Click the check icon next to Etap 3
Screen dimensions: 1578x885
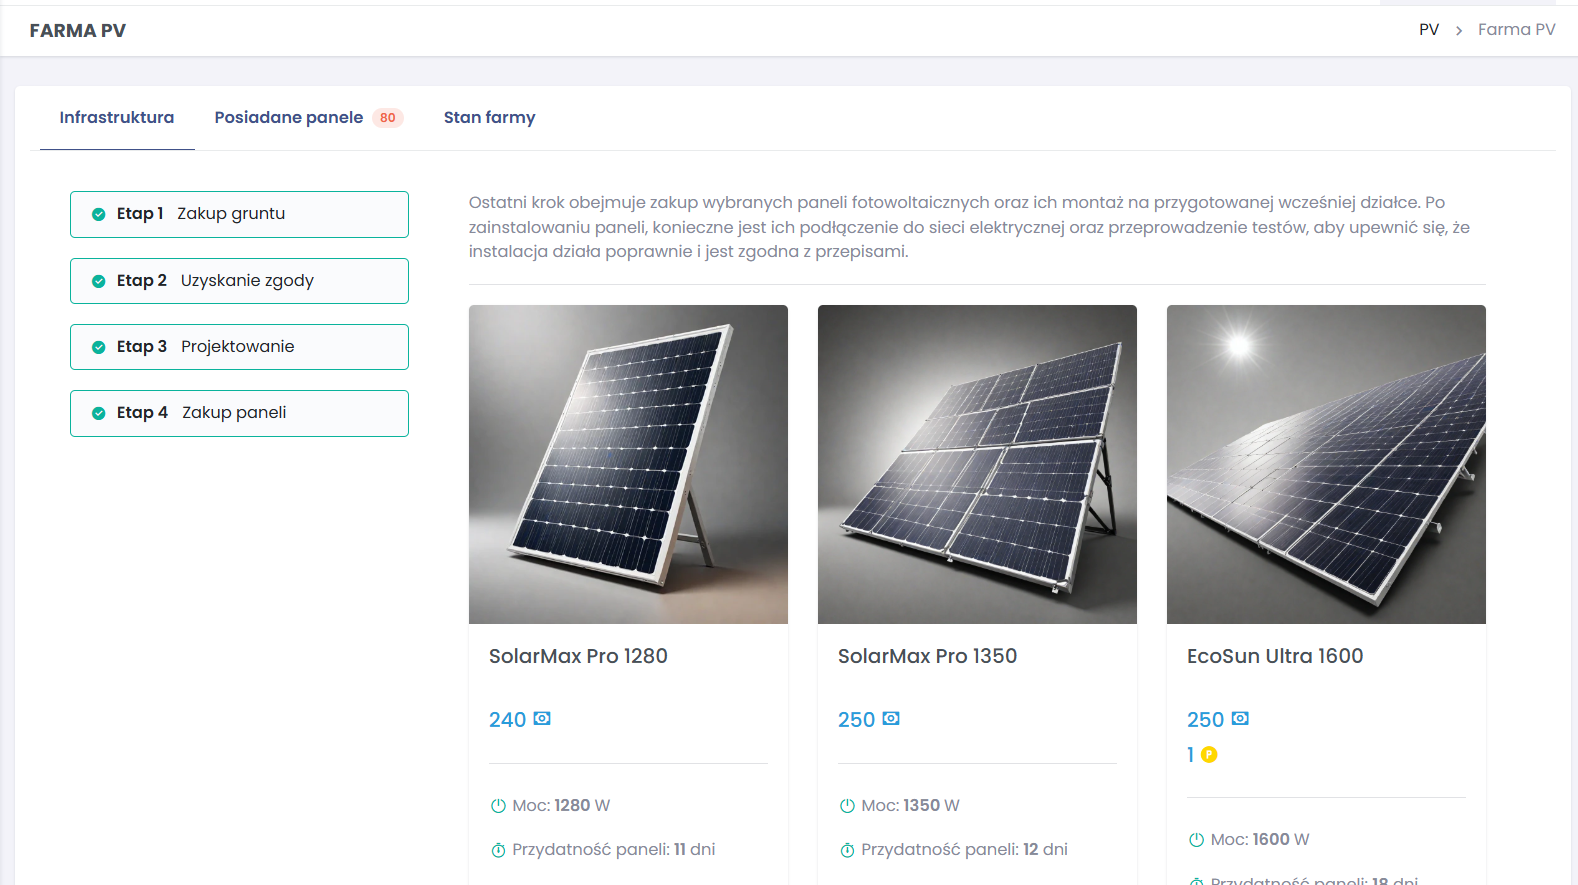(99, 347)
